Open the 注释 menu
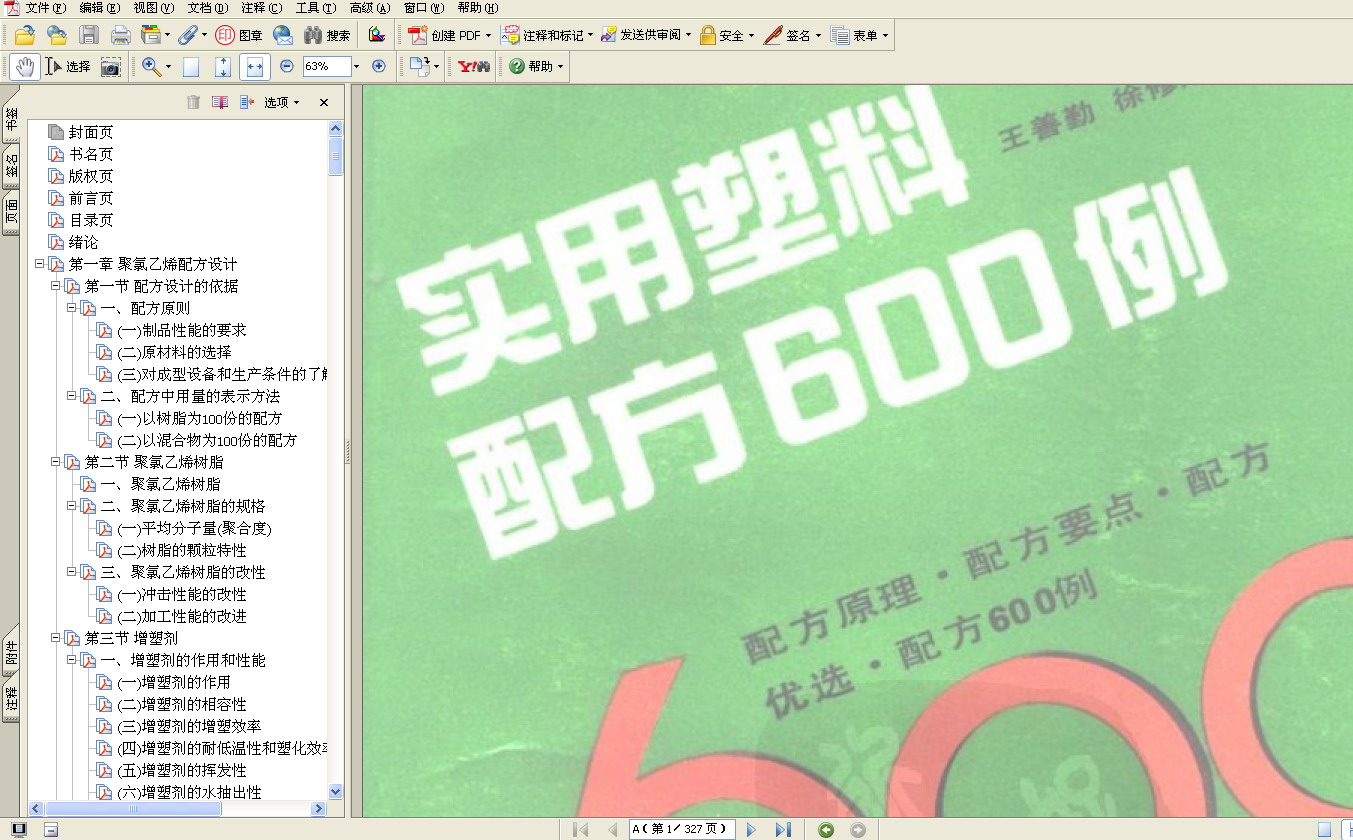The width and height of the screenshot is (1353, 840). (261, 8)
